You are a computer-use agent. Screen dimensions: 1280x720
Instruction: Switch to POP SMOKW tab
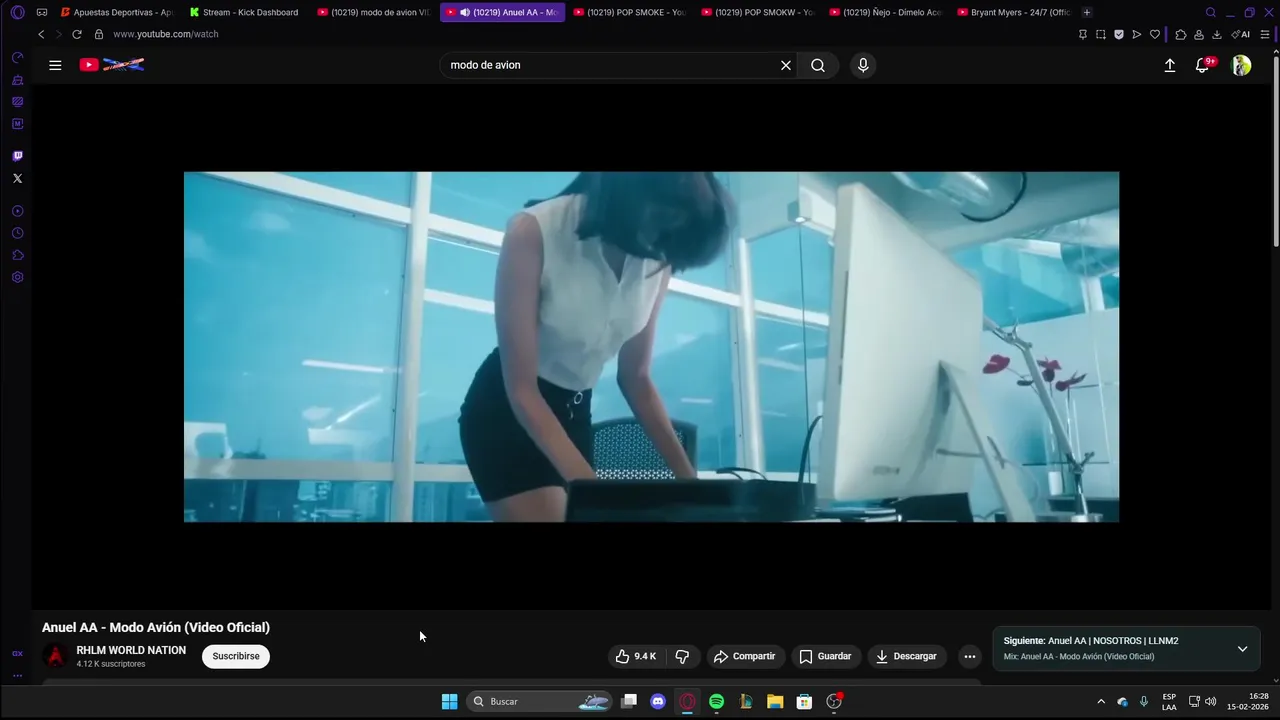point(759,12)
